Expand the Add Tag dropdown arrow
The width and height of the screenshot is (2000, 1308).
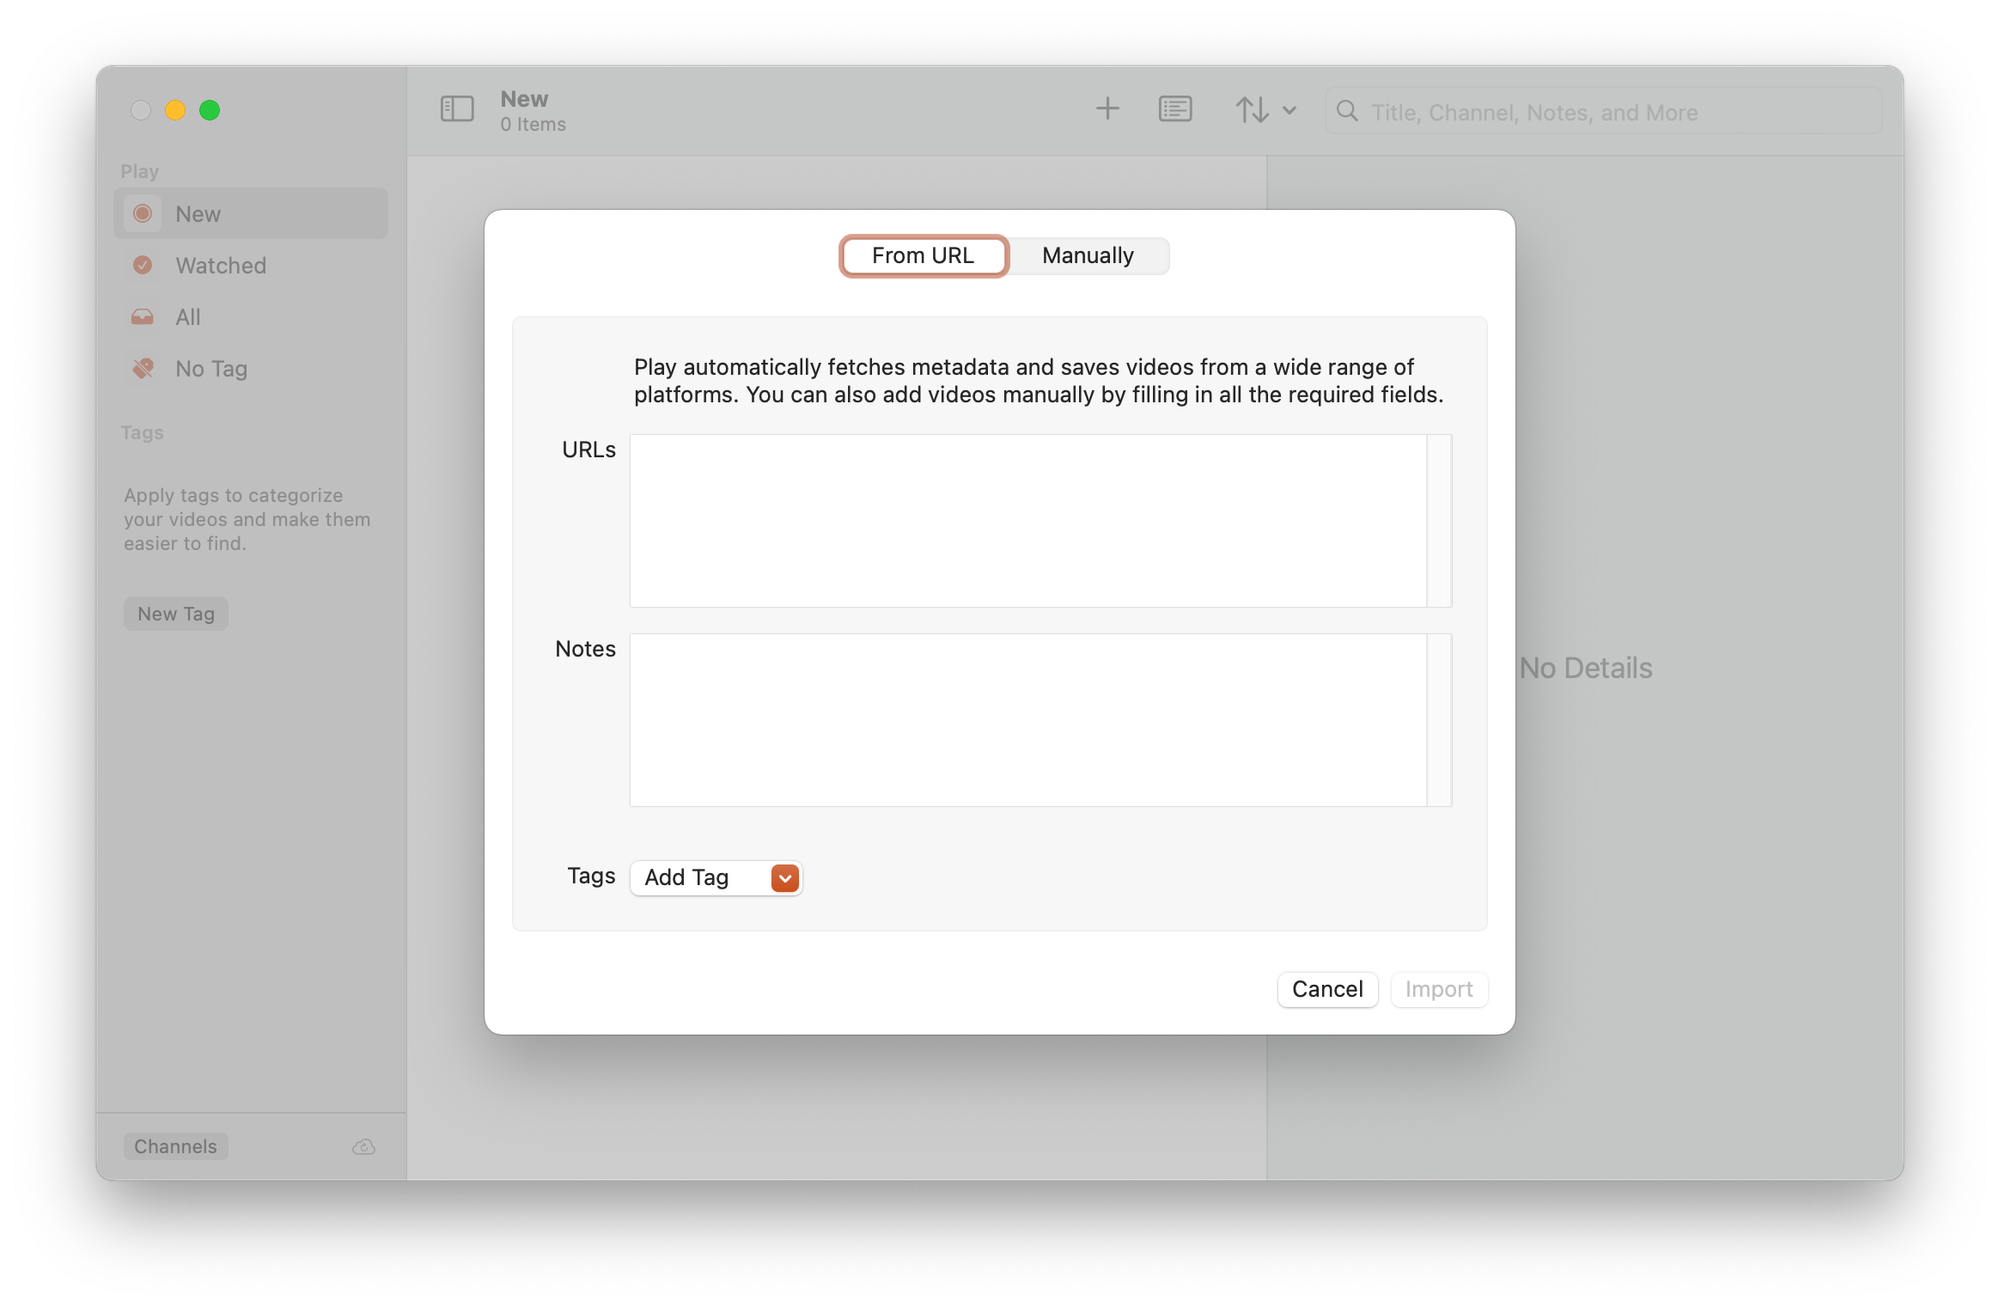point(785,878)
